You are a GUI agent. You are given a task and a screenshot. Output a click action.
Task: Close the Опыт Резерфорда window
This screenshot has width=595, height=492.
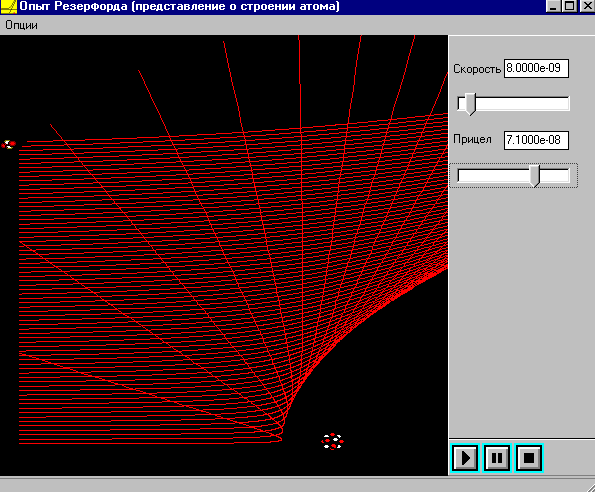(587, 6)
